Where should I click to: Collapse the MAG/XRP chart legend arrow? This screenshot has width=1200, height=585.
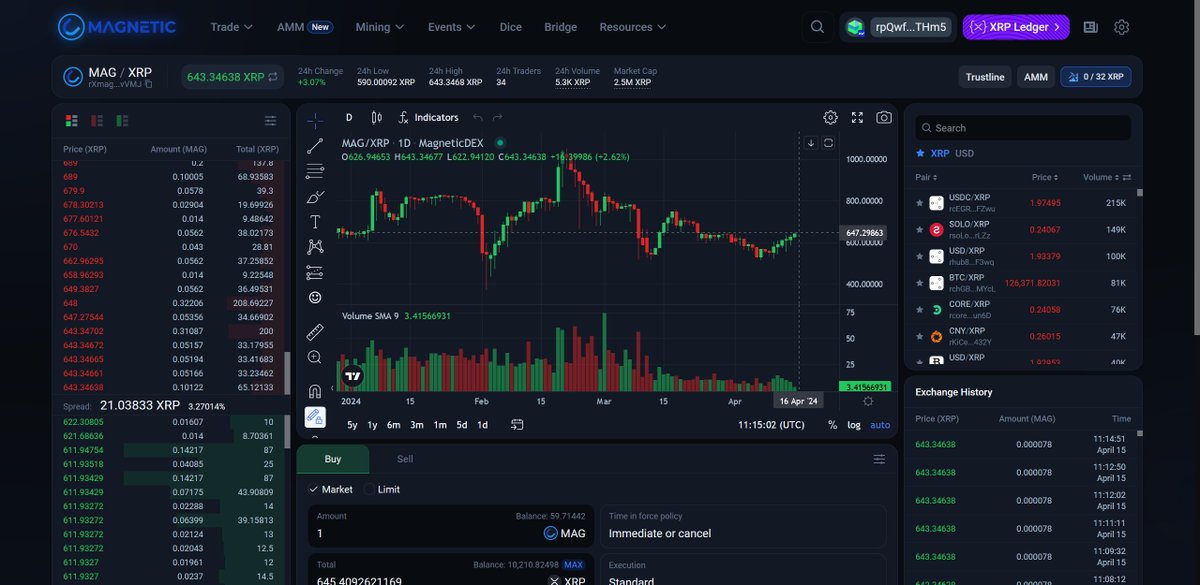click(811, 143)
